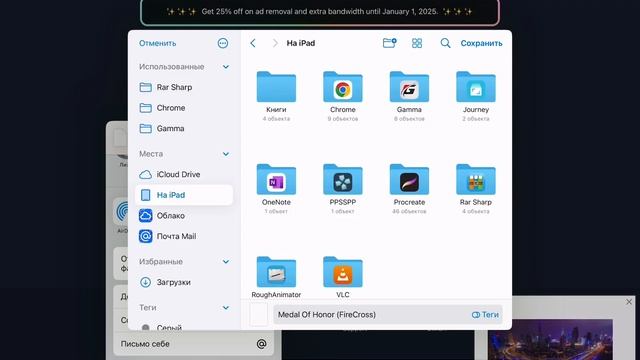Screen dimensions: 640x360
Task: Select Chrome in recent sidebar
Action: click(x=184, y=108)
